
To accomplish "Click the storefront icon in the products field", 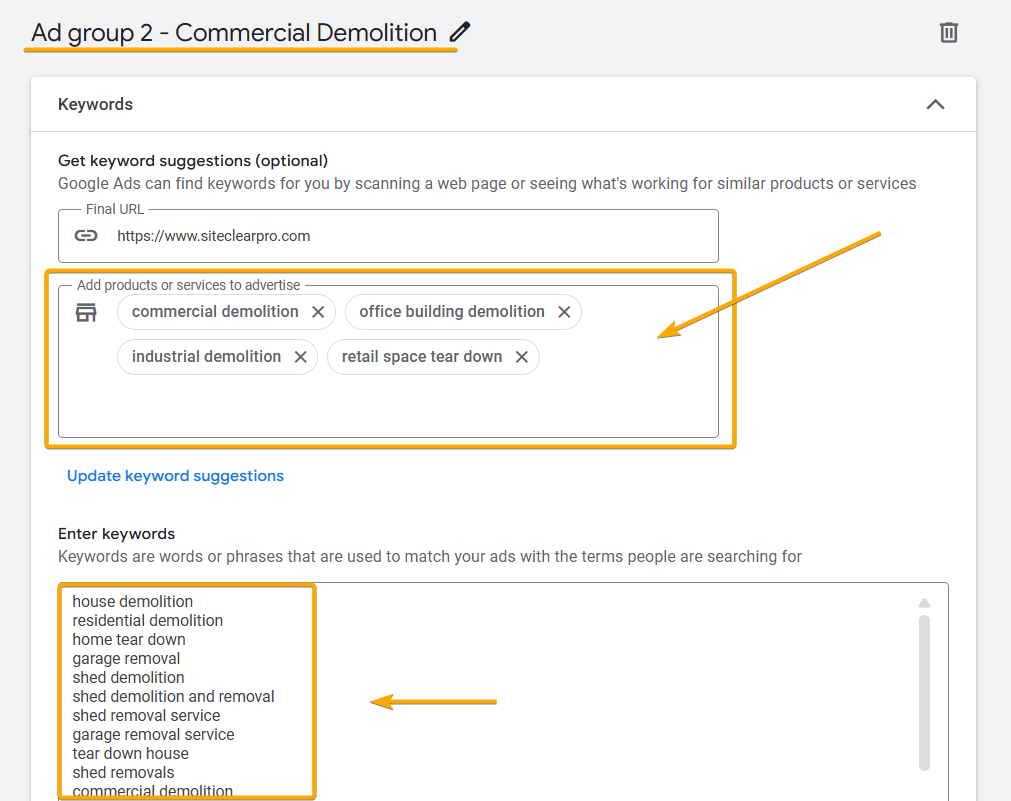I will 86,311.
